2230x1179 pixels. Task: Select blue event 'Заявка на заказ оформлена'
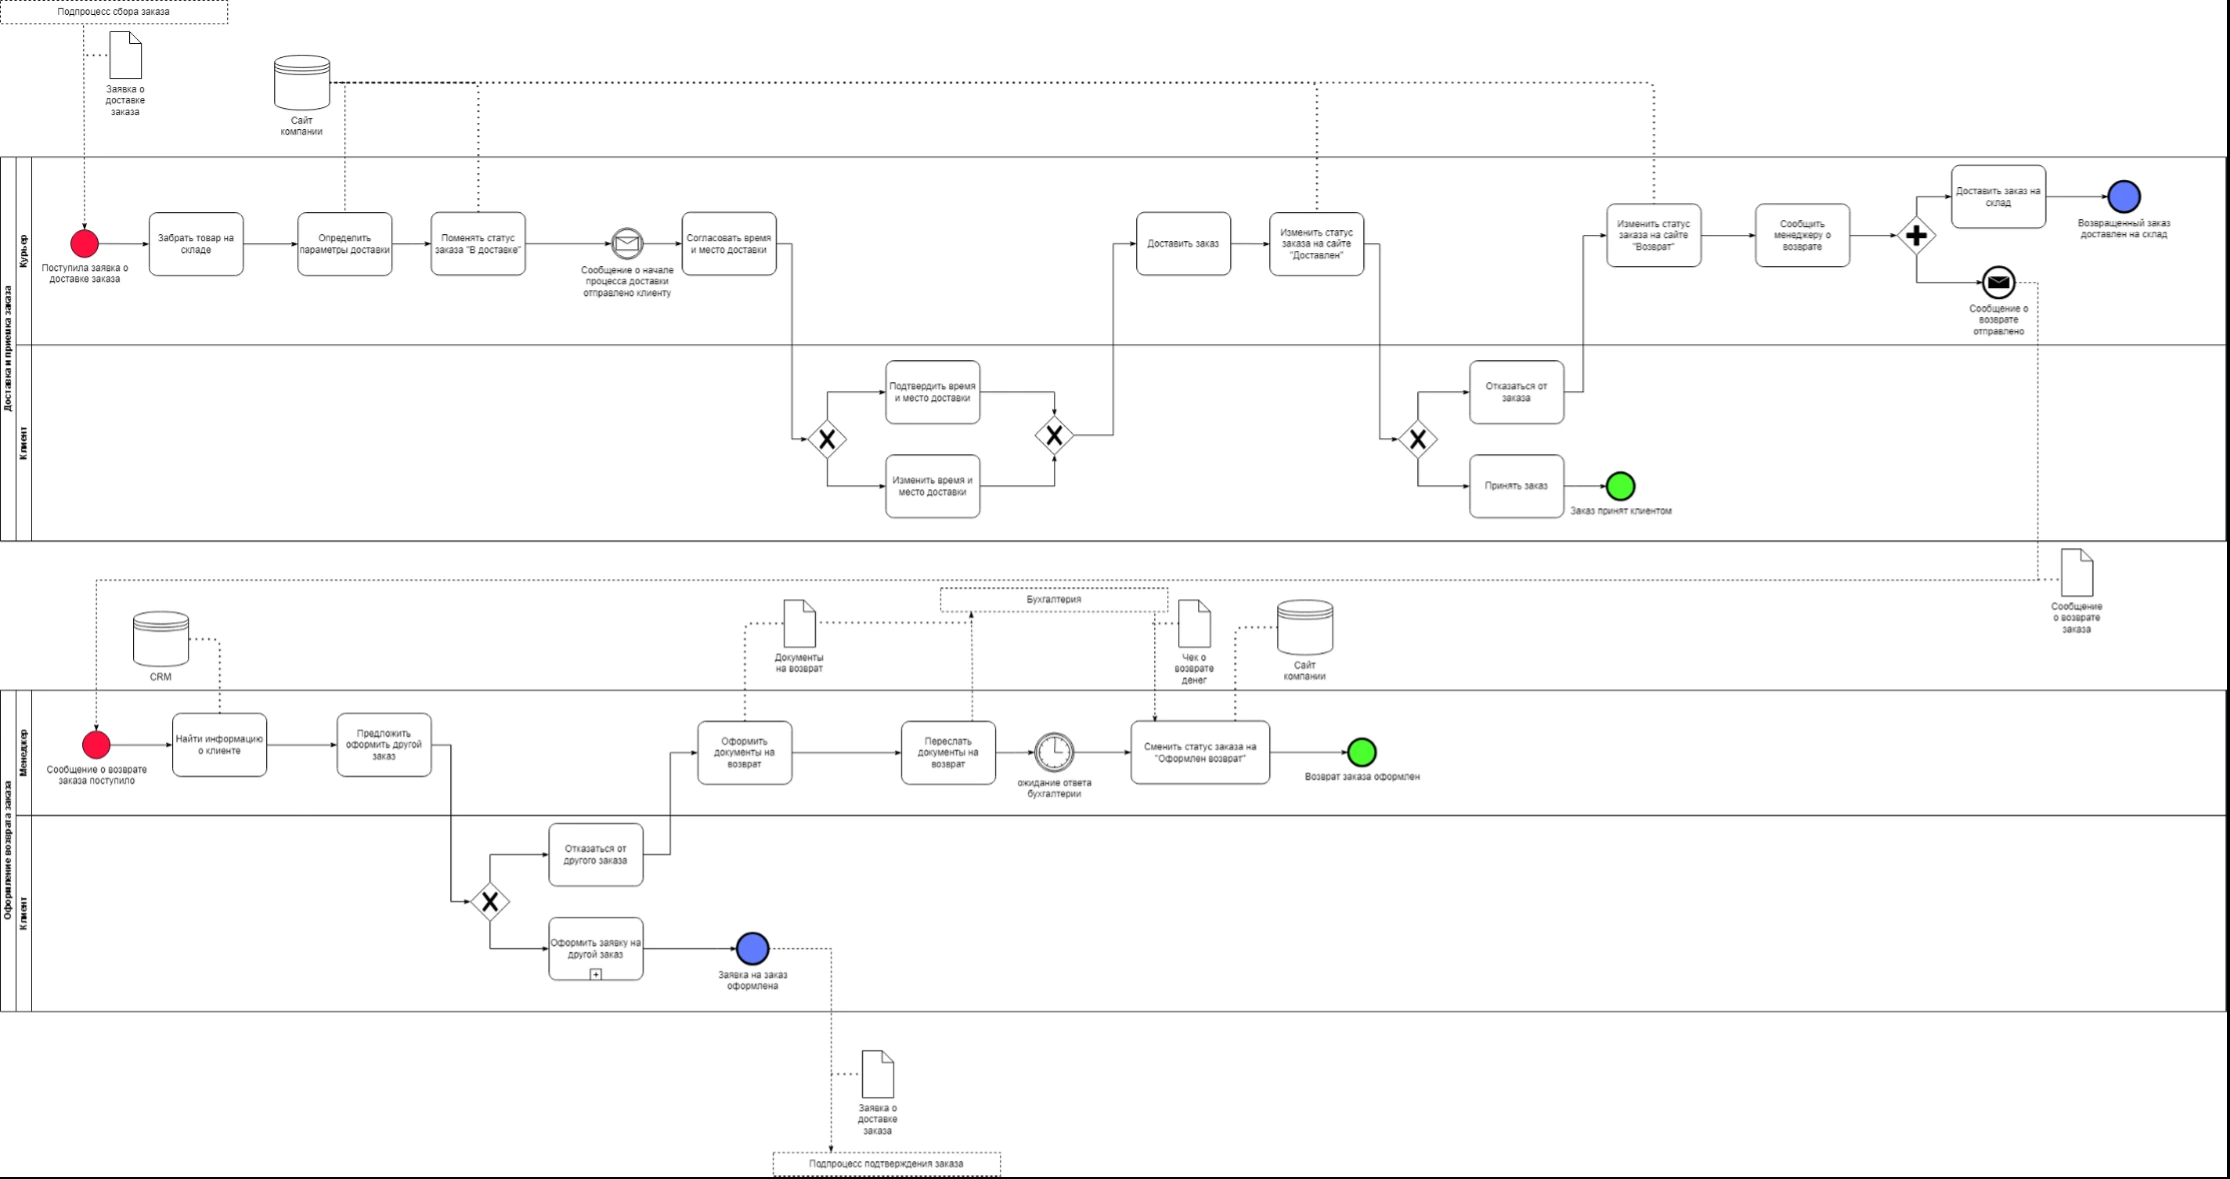(x=752, y=949)
